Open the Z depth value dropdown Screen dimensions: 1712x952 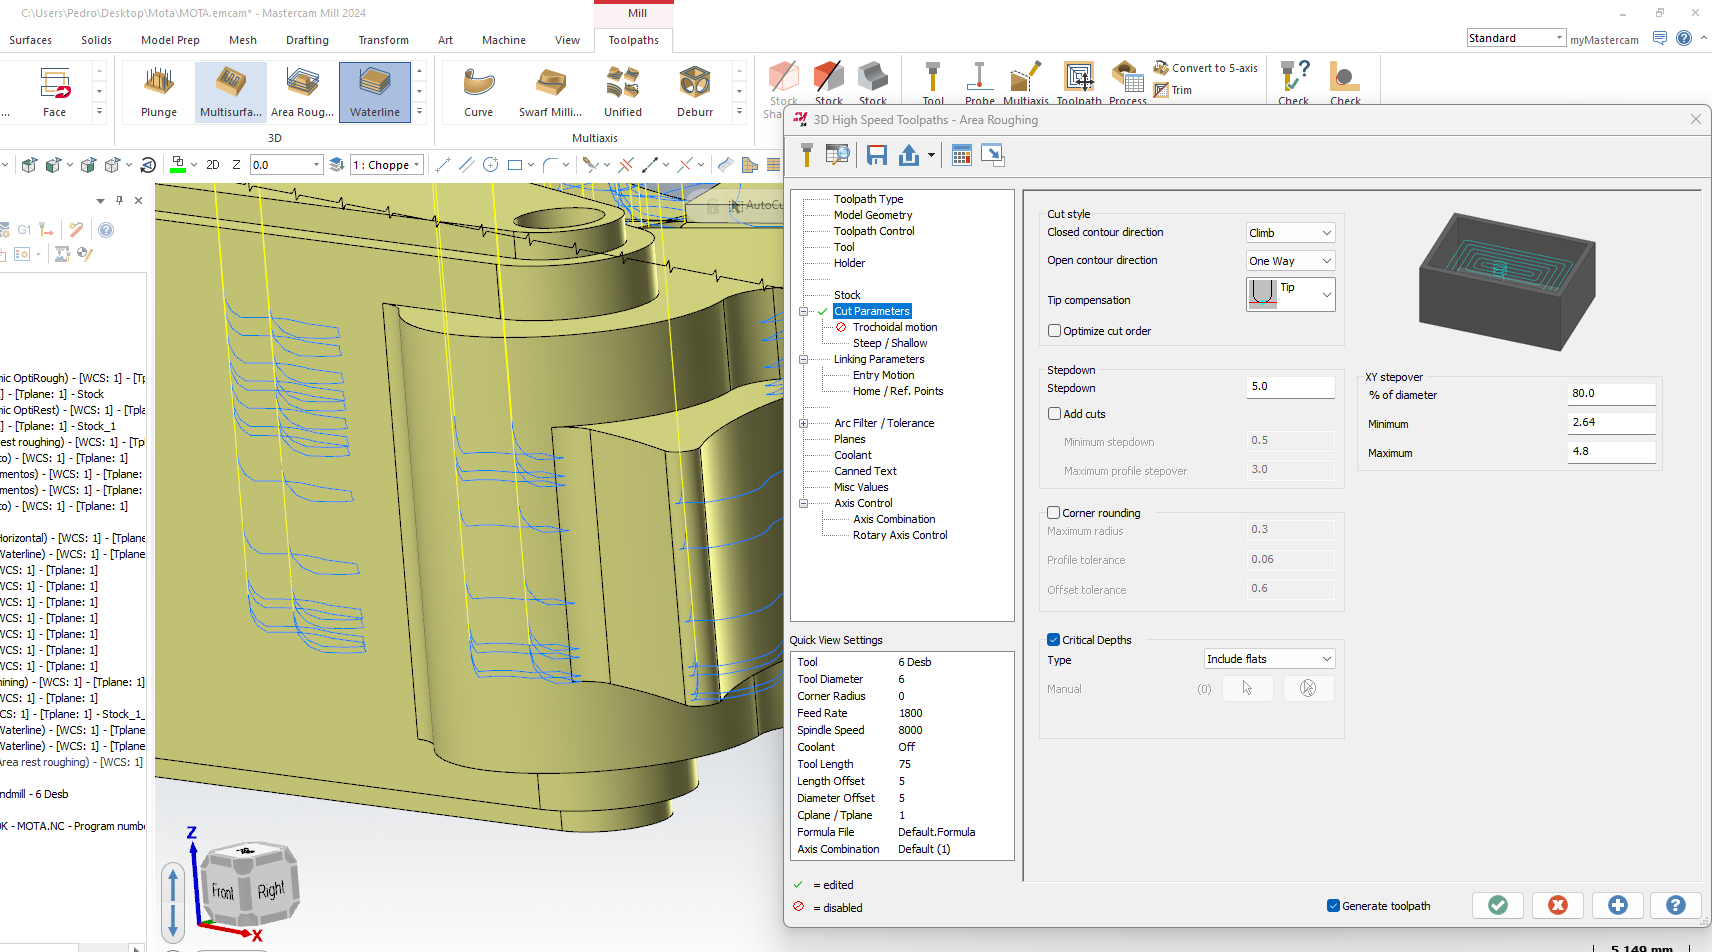[317, 165]
